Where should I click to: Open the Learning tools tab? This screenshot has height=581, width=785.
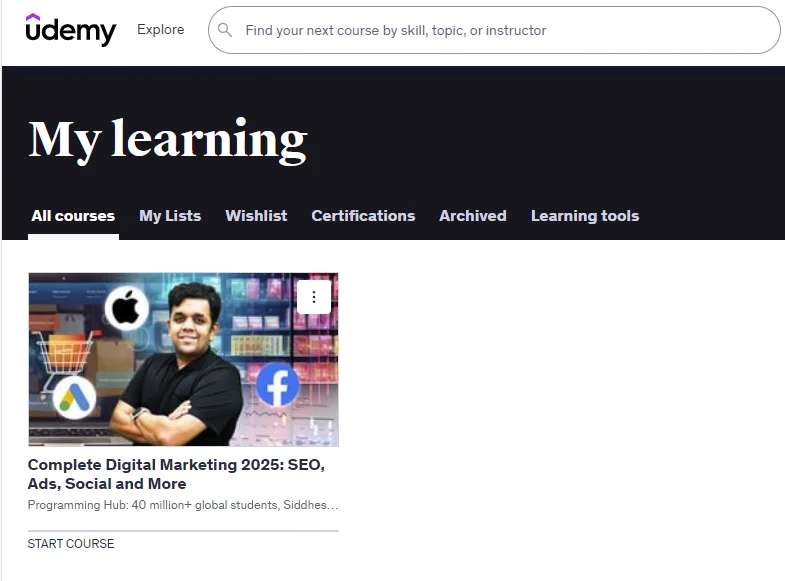coord(585,216)
